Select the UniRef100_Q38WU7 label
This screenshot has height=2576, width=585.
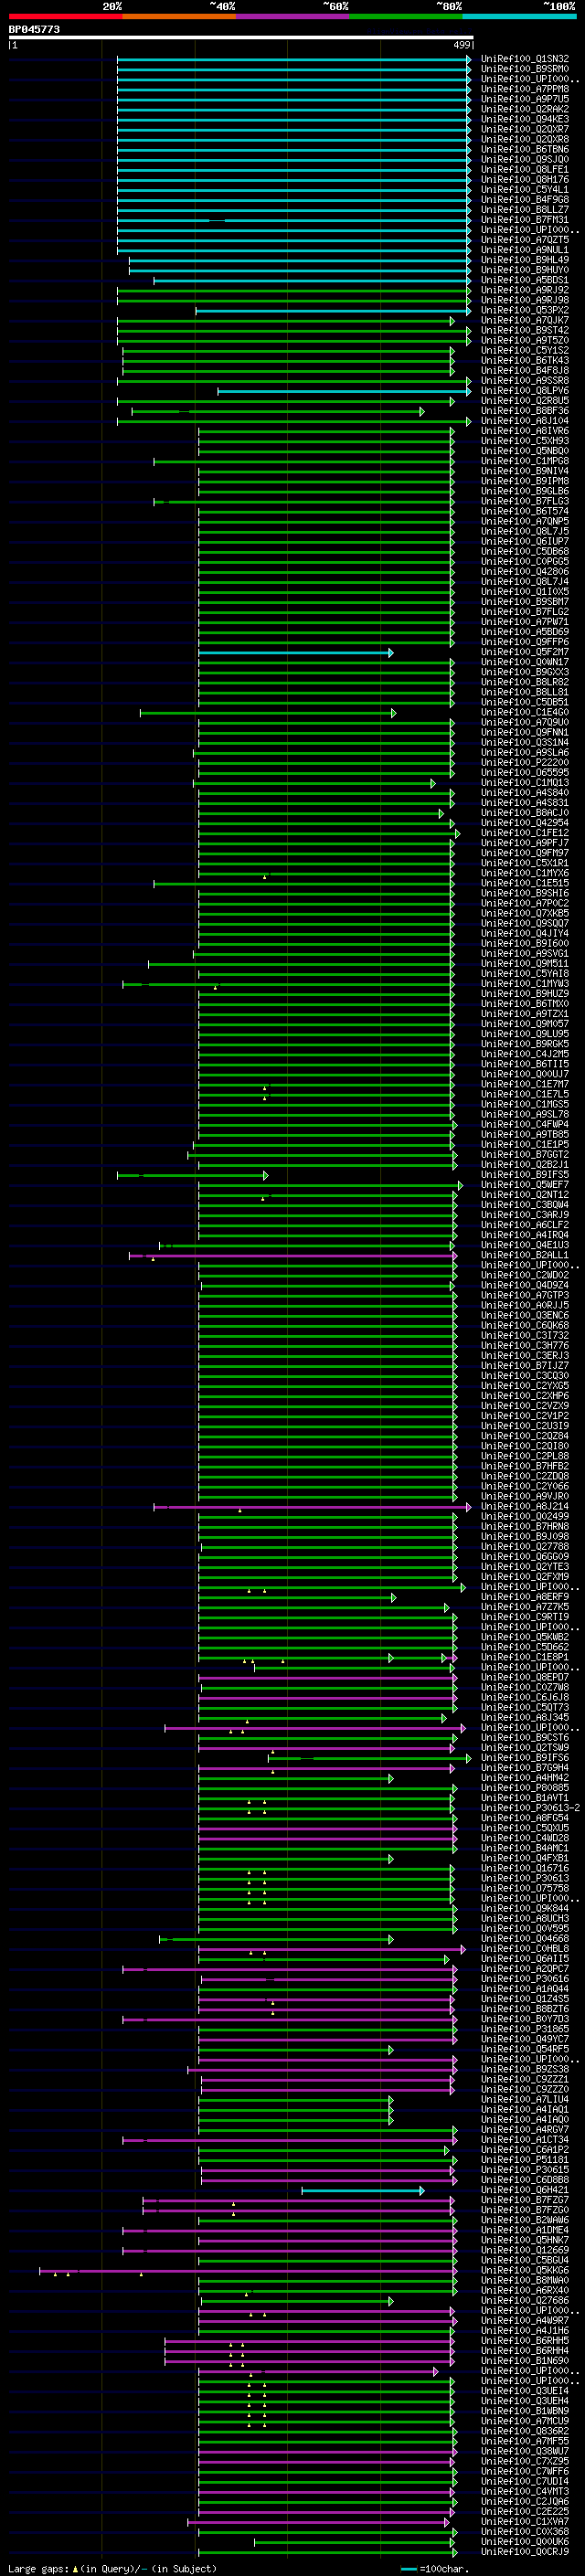(x=525, y=2451)
